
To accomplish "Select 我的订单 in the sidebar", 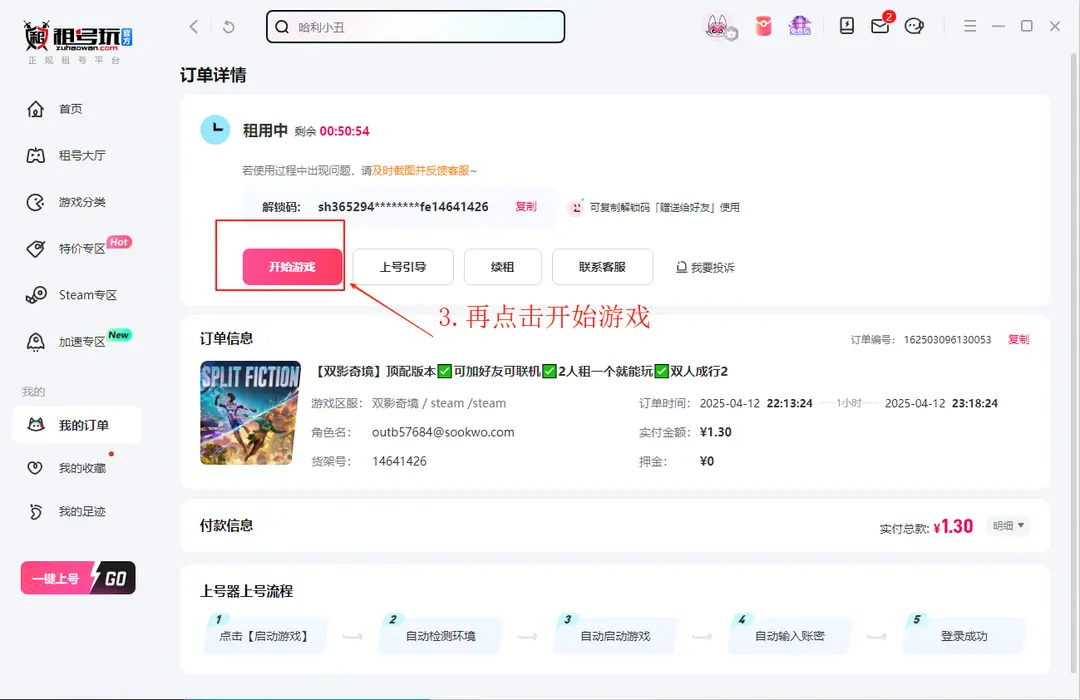I will tap(77, 425).
